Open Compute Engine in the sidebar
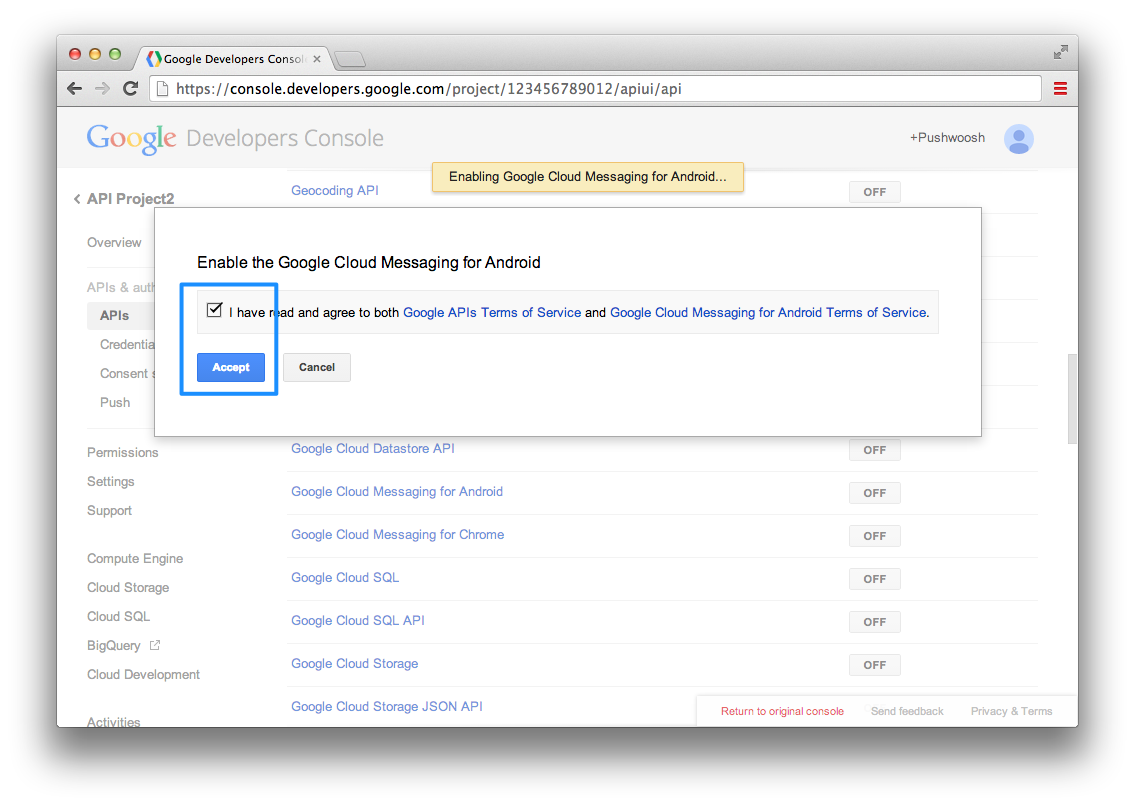The width and height of the screenshot is (1135, 806). pos(135,558)
